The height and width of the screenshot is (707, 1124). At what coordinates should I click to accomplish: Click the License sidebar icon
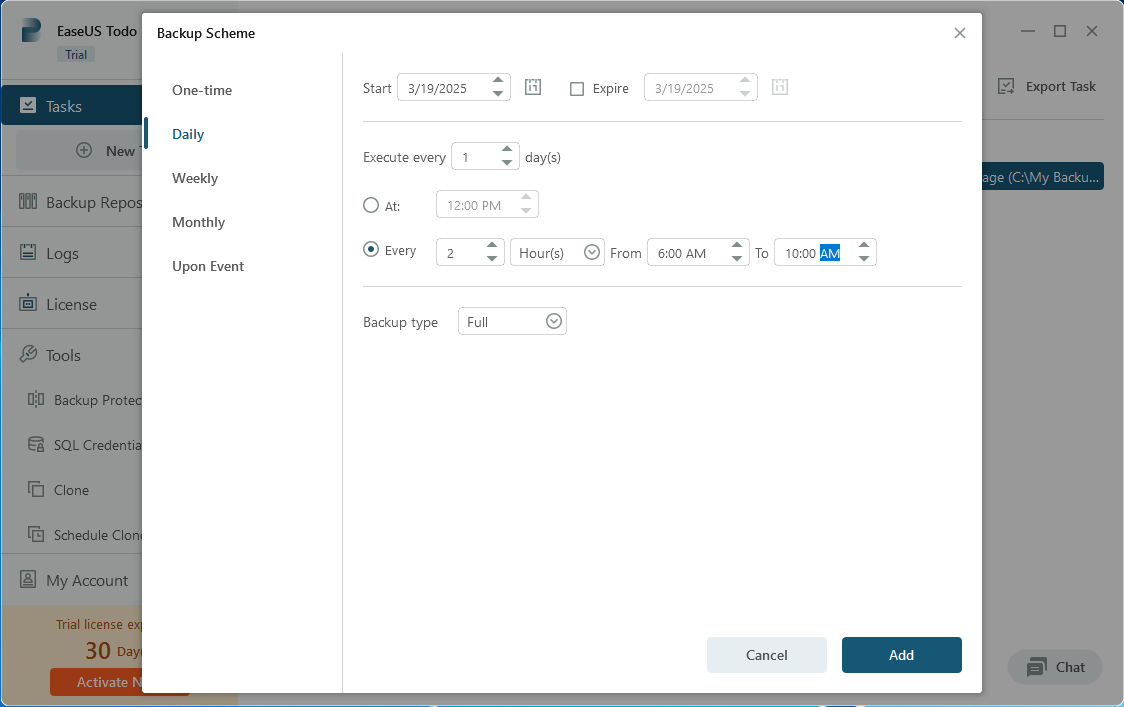28,303
